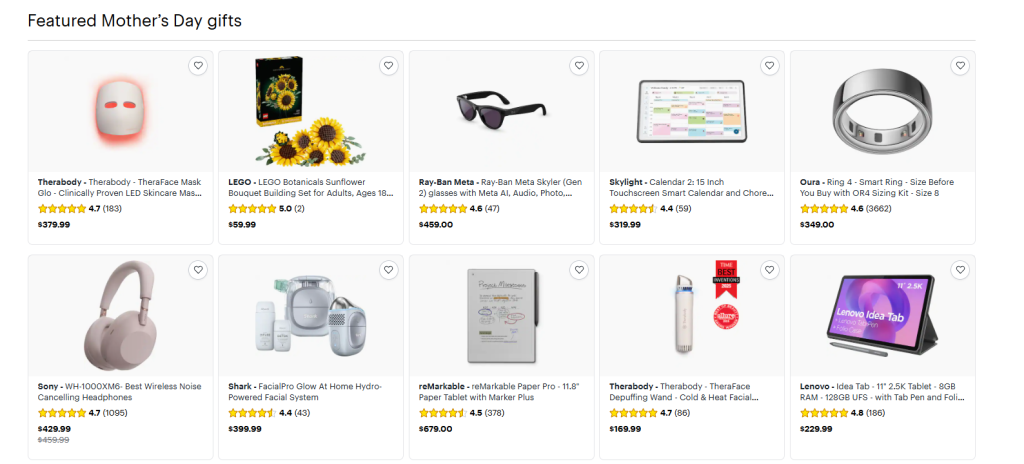Image resolution: width=1024 pixels, height=464 pixels.
Task: Save the Therabody TheraFace Mask Glo with its heart icon
Action: pyautogui.click(x=198, y=66)
